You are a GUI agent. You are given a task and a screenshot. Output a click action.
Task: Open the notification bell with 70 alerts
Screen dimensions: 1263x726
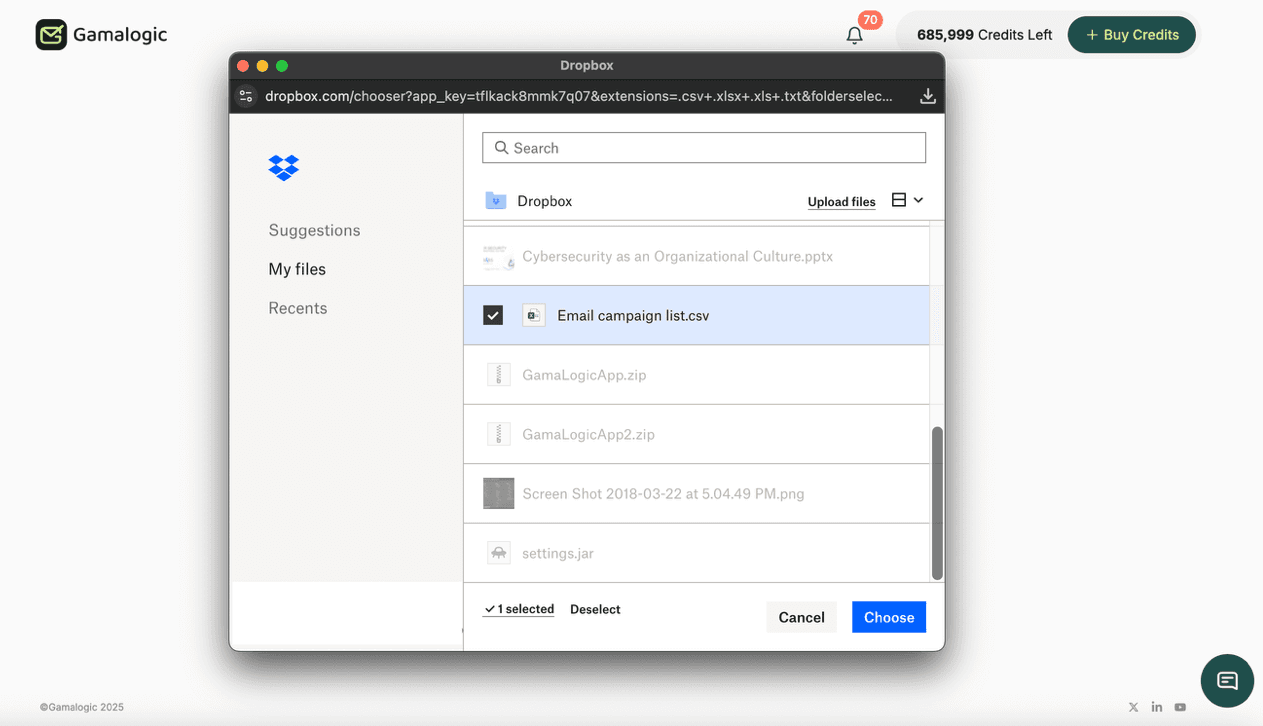click(x=854, y=34)
